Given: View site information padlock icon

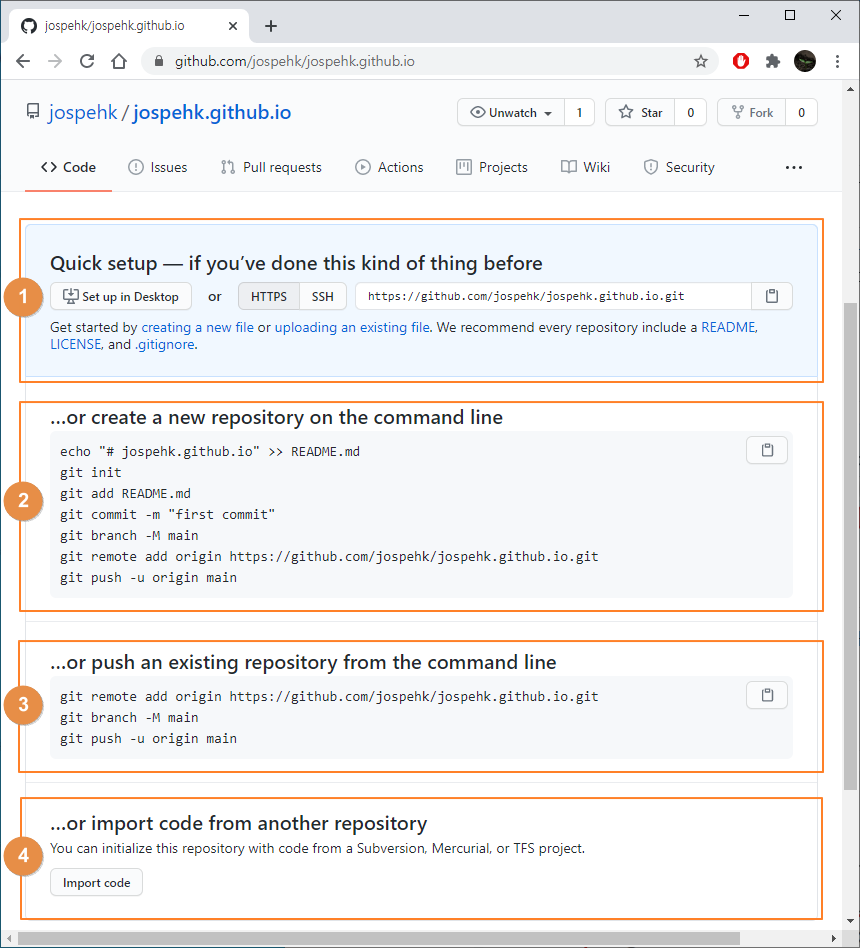Looking at the screenshot, I should [x=158, y=61].
